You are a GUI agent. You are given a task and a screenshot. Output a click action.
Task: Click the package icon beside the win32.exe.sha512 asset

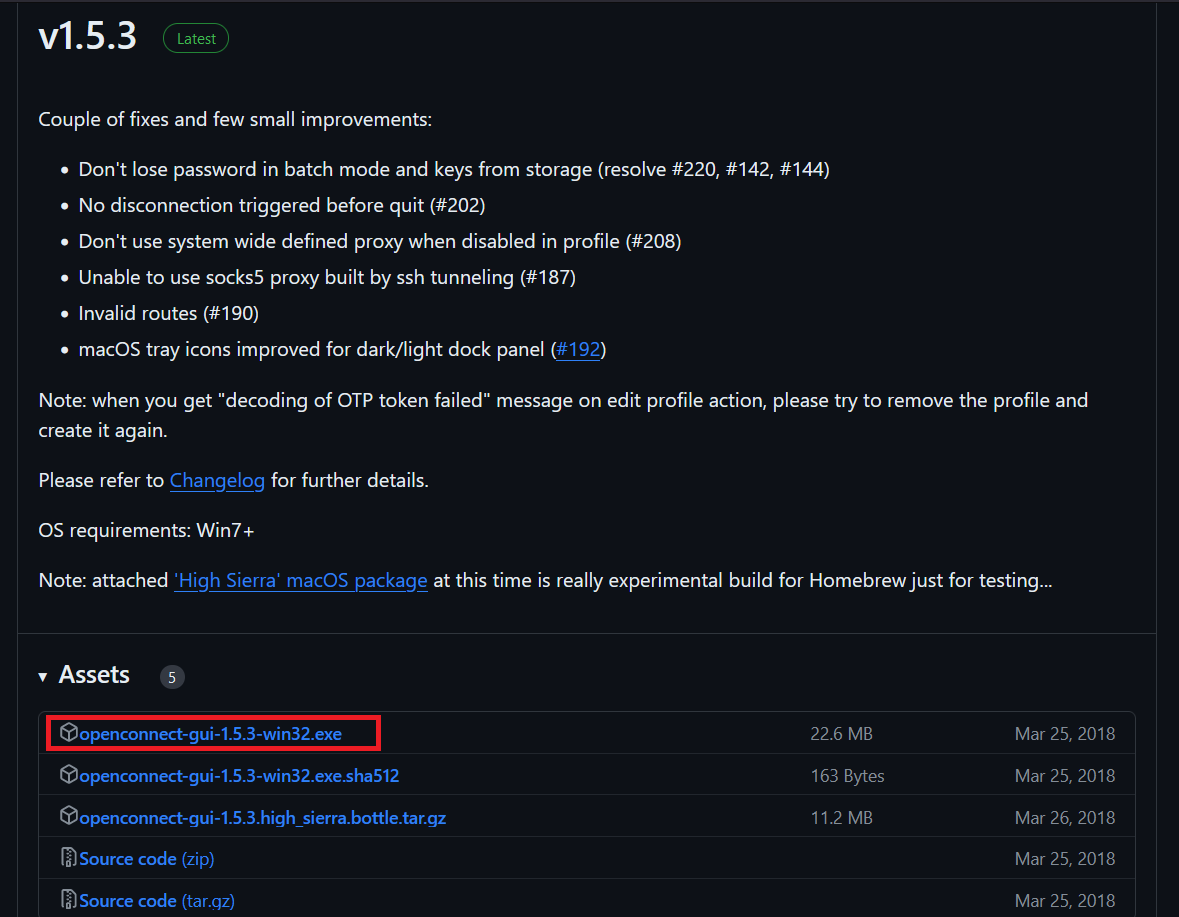click(69, 775)
